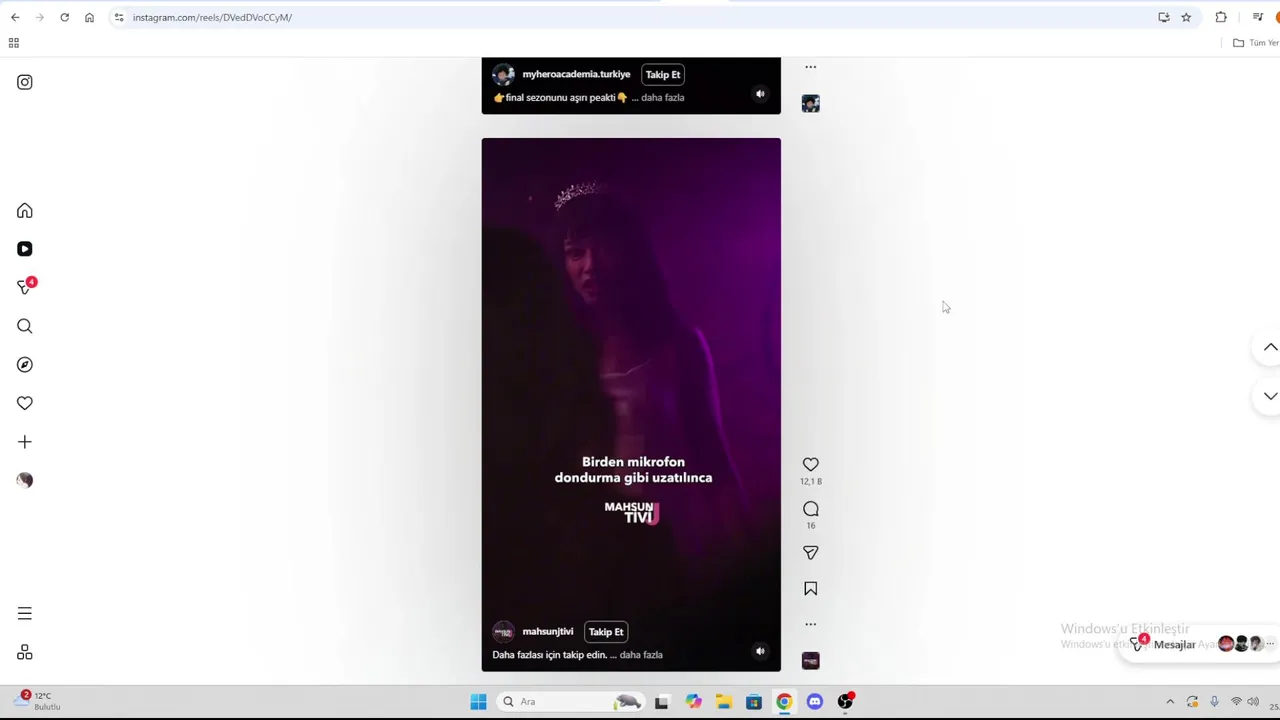The height and width of the screenshot is (720, 1280).
Task: Toggle sound on the mahsunjtivi reel
Action: pyautogui.click(x=760, y=651)
